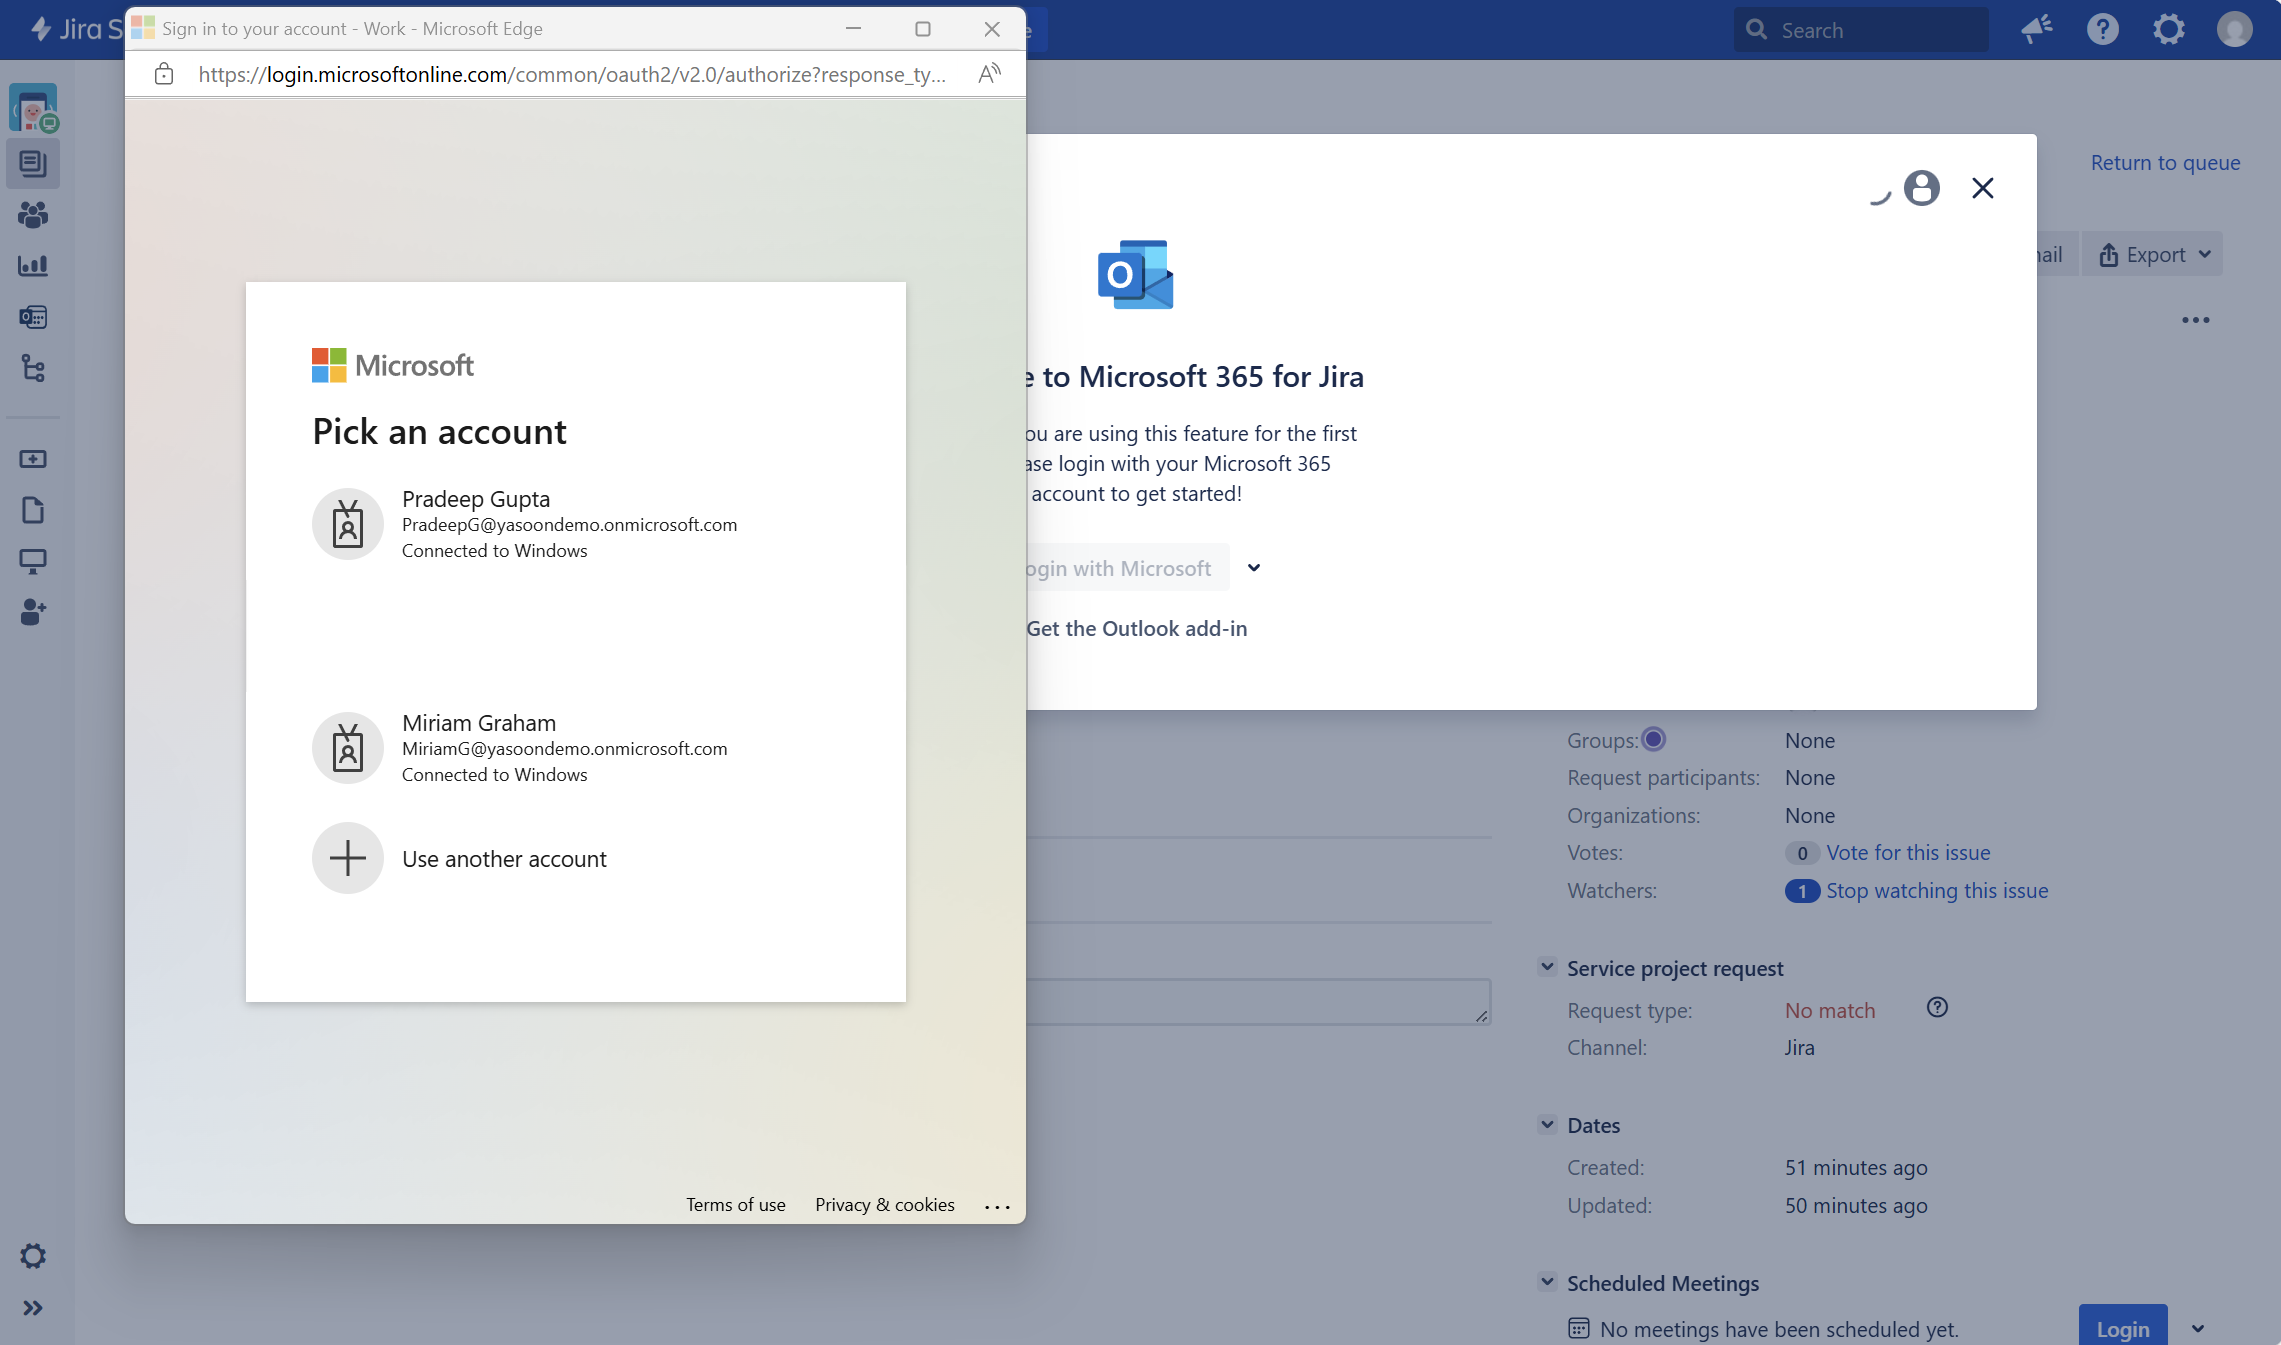
Task: Open the Reports chart icon in sidebar
Action: (33, 266)
